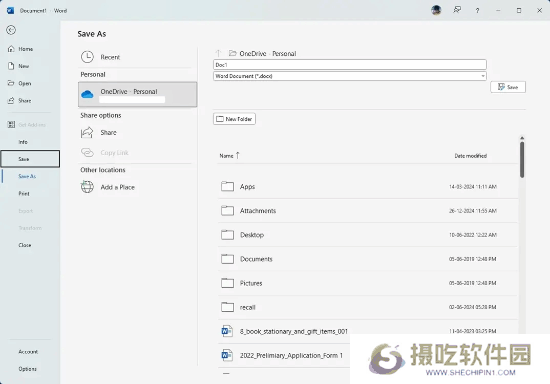Open the Attachments folder
Viewport: 550px width, 384px height.
pyautogui.click(x=368, y=211)
